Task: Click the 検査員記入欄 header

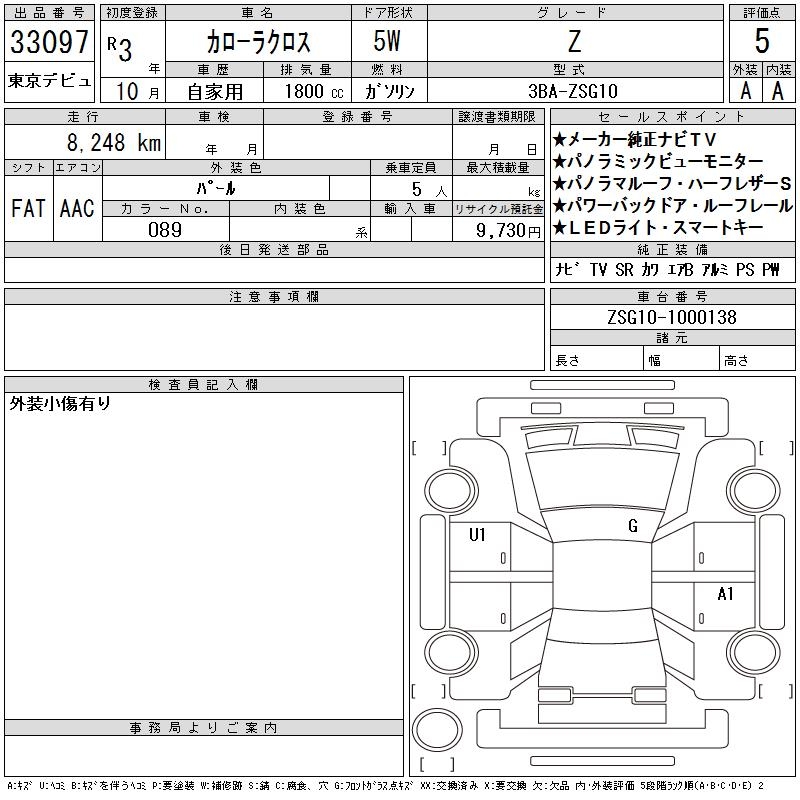Action: [204, 384]
